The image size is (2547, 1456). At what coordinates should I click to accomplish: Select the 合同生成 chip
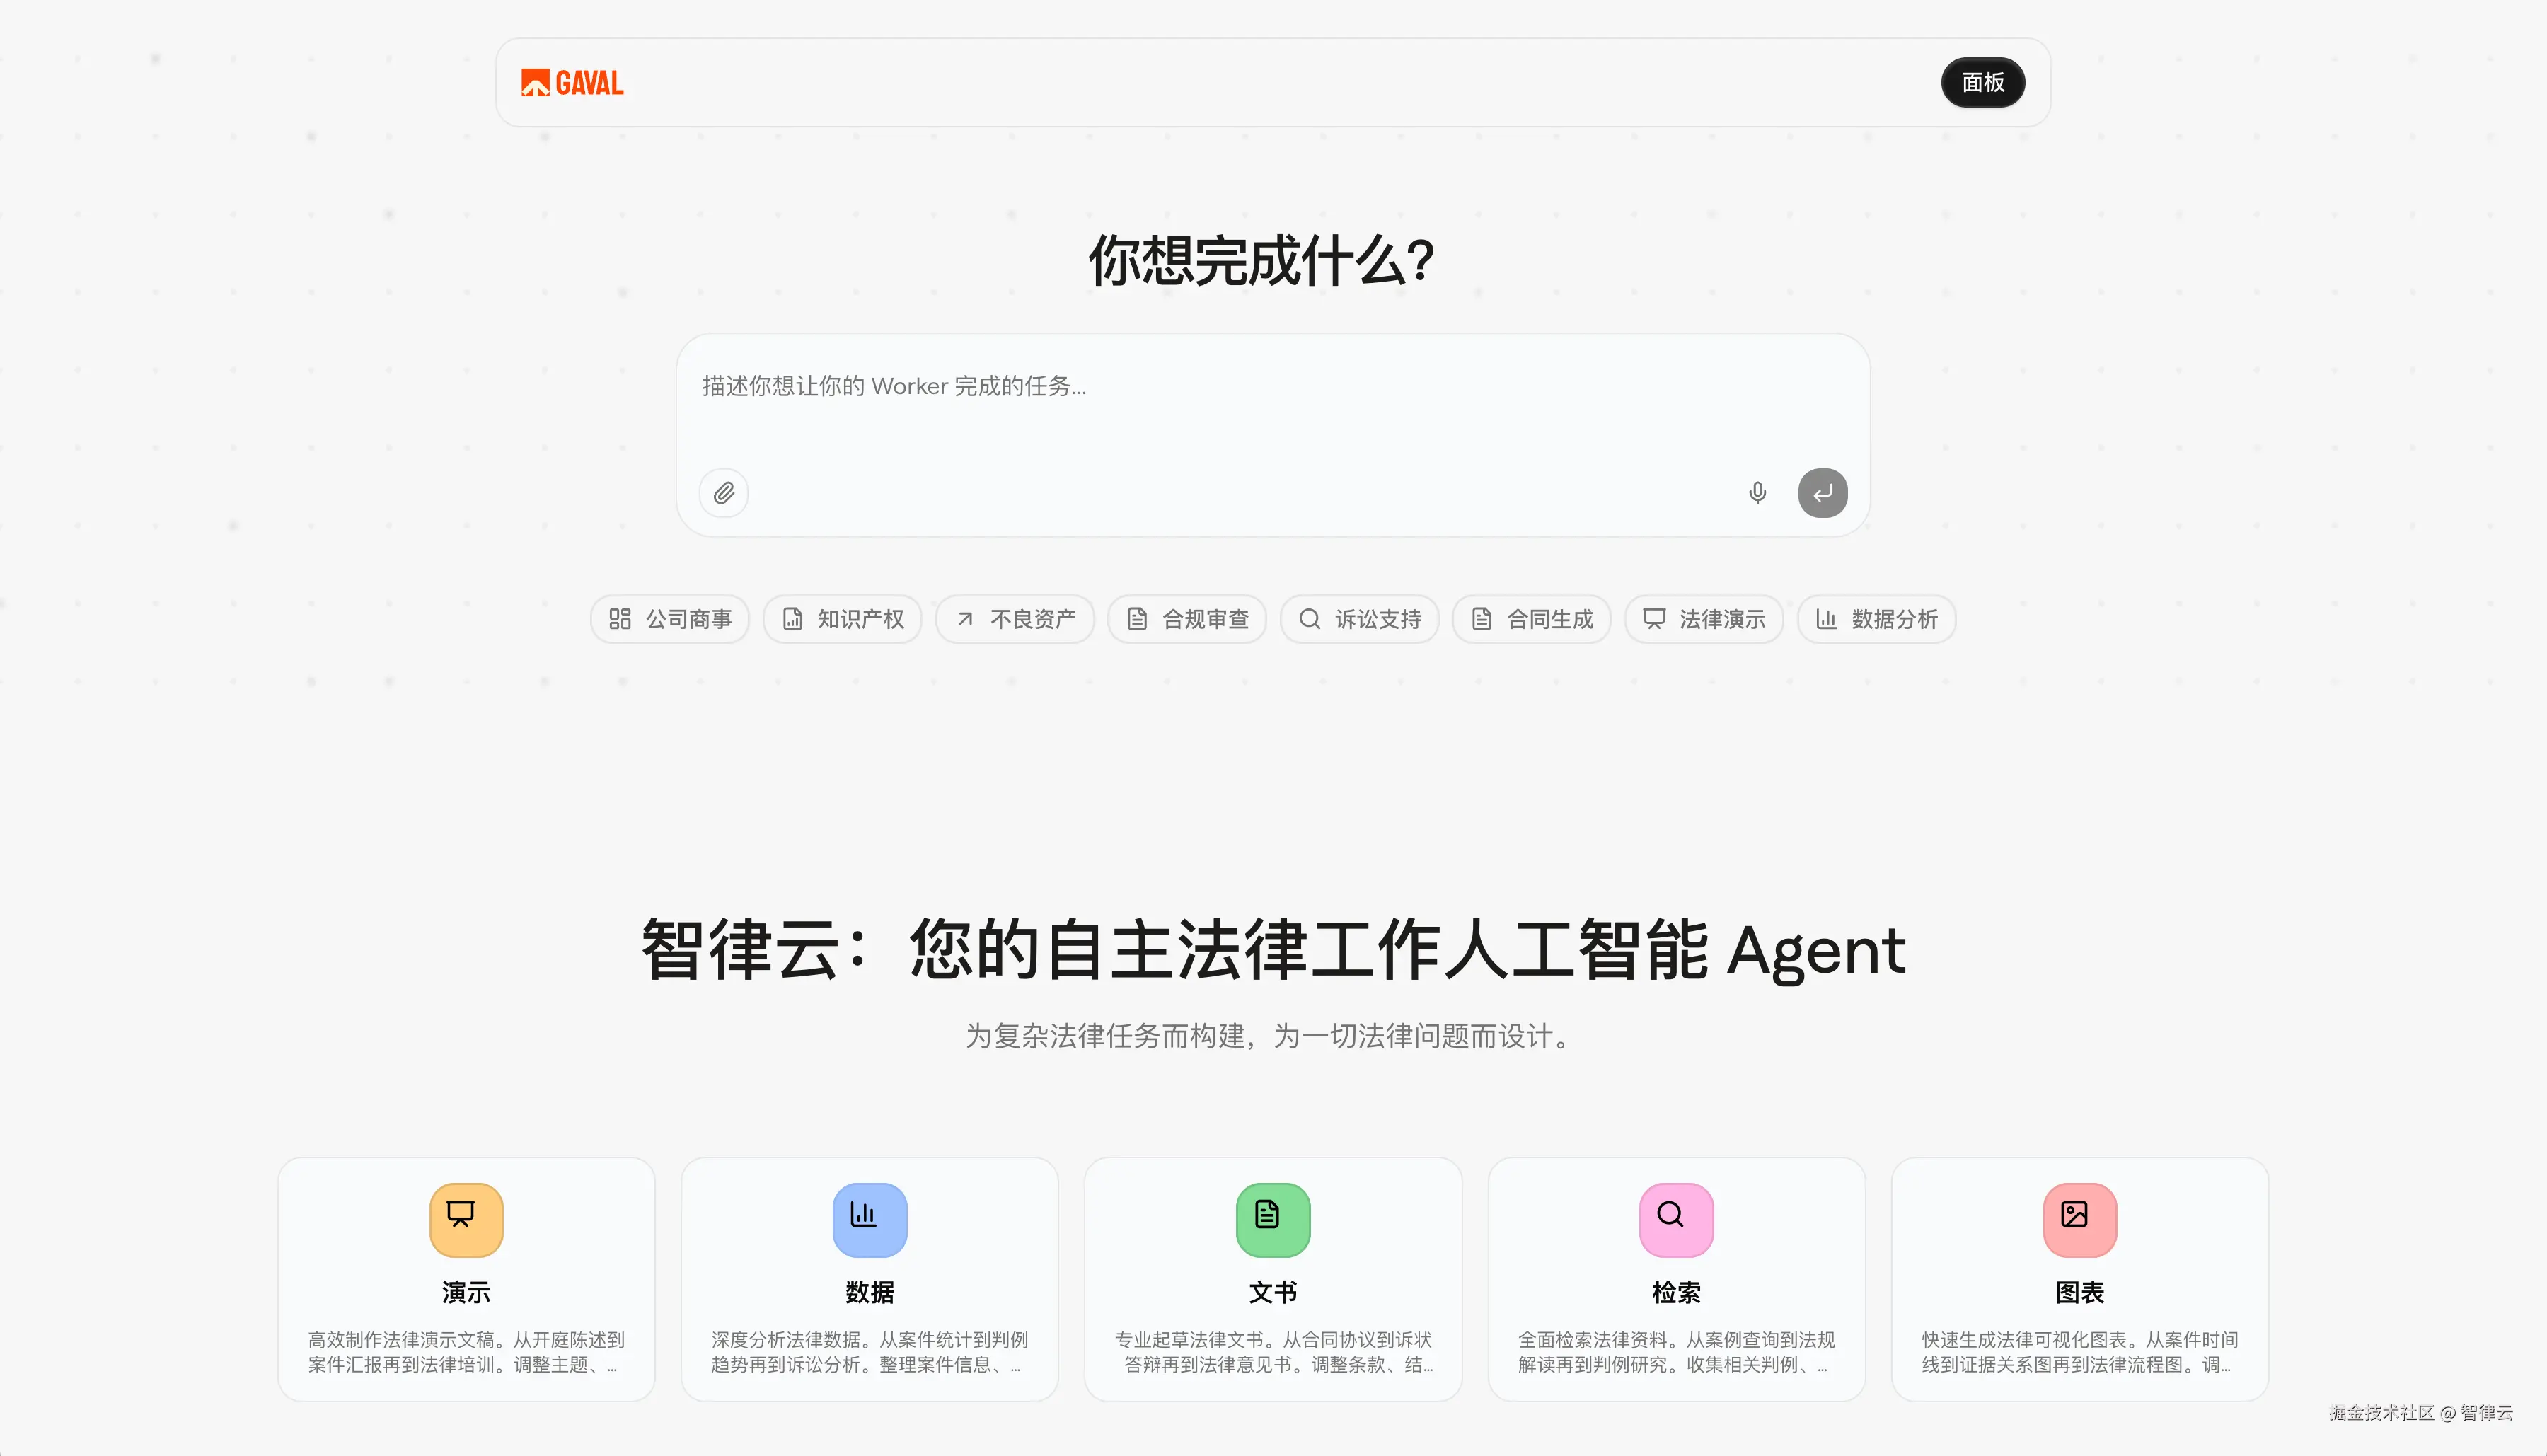1532,619
